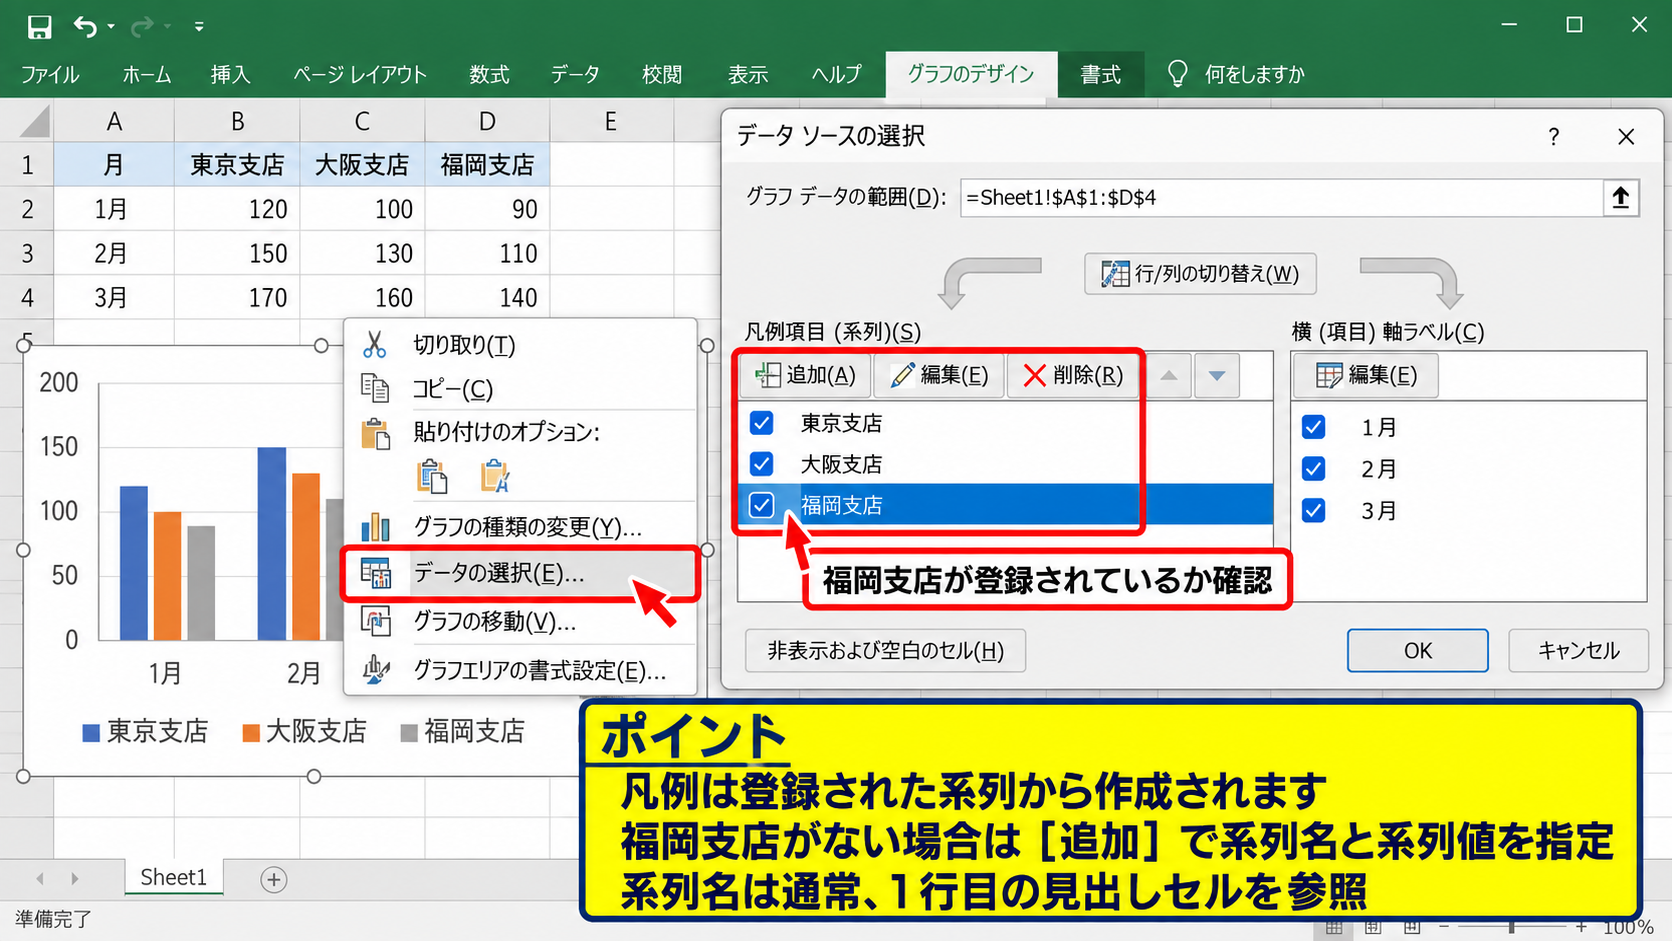This screenshot has height=941, width=1672.
Task: Move the selected series down
Action: [1216, 376]
